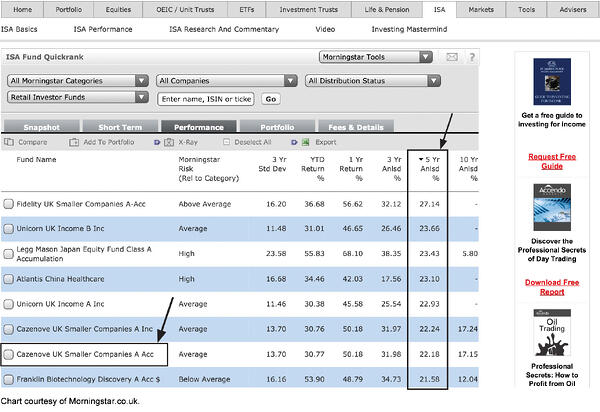Tick checkbox for Unicorn UK Income A Inc

(8, 304)
